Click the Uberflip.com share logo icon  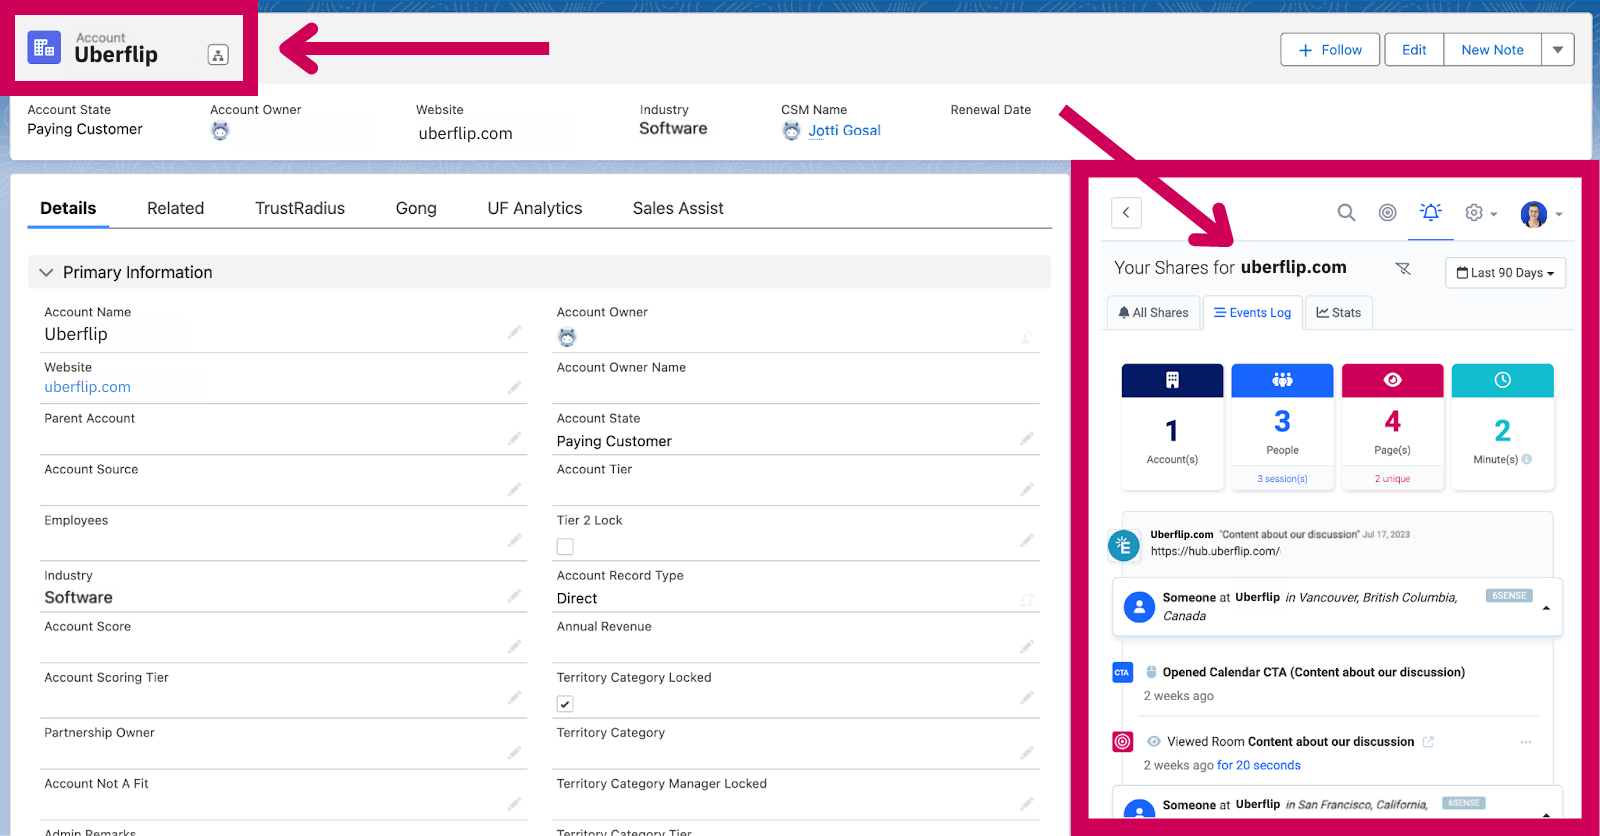pyautogui.click(x=1124, y=545)
